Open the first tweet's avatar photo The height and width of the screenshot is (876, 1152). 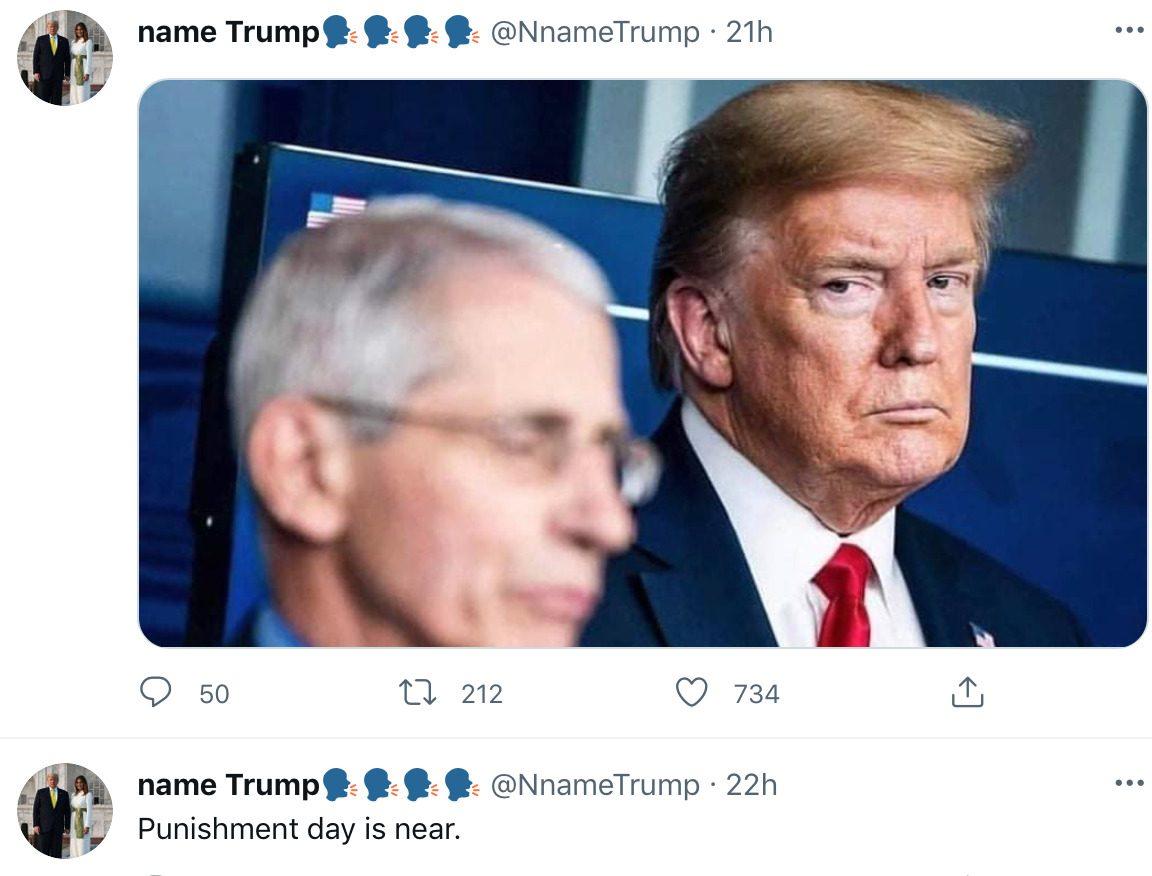[65, 58]
